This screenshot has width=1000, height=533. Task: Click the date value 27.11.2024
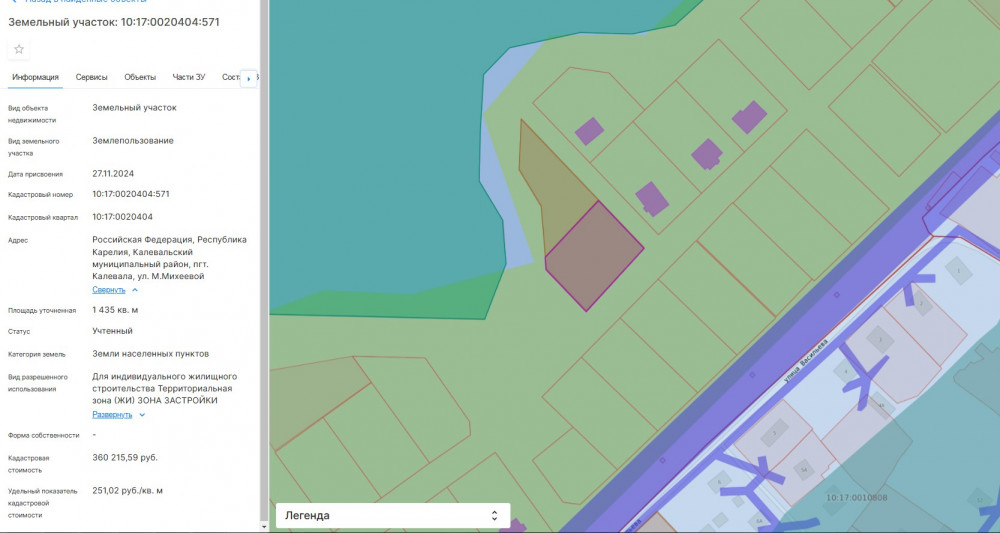click(113, 173)
